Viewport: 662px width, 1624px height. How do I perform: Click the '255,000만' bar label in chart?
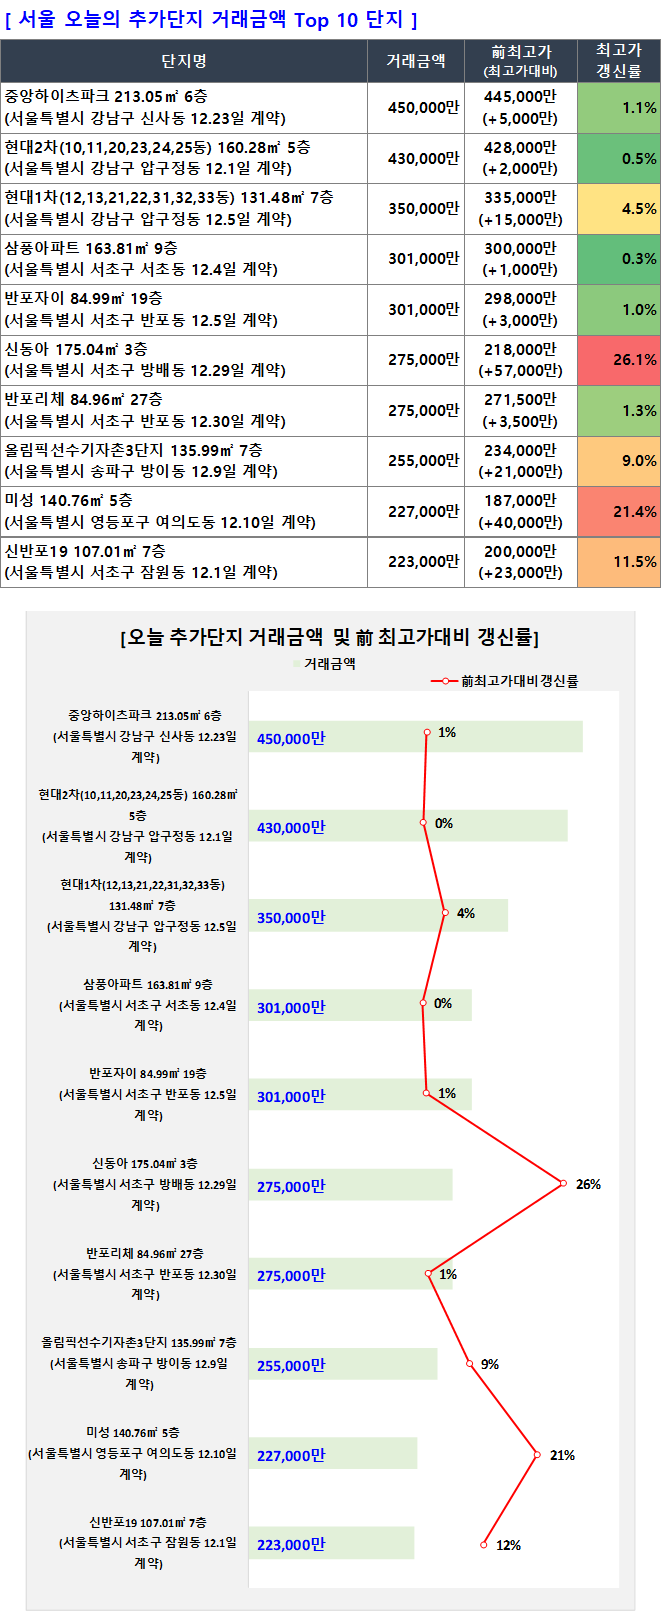[291, 1366]
